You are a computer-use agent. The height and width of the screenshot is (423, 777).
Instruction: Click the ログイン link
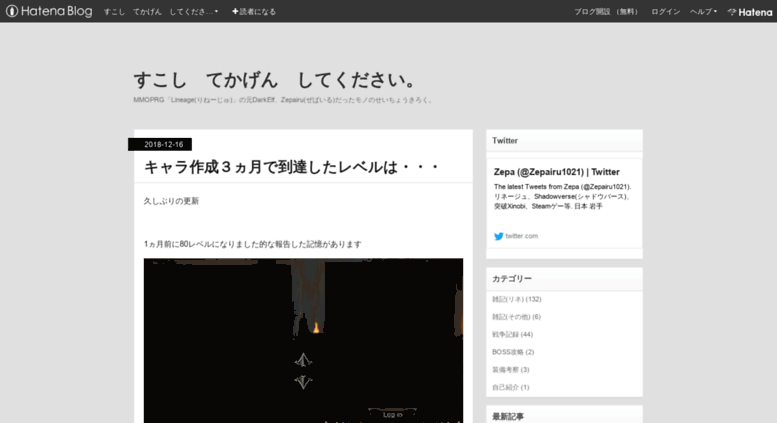[x=666, y=11]
